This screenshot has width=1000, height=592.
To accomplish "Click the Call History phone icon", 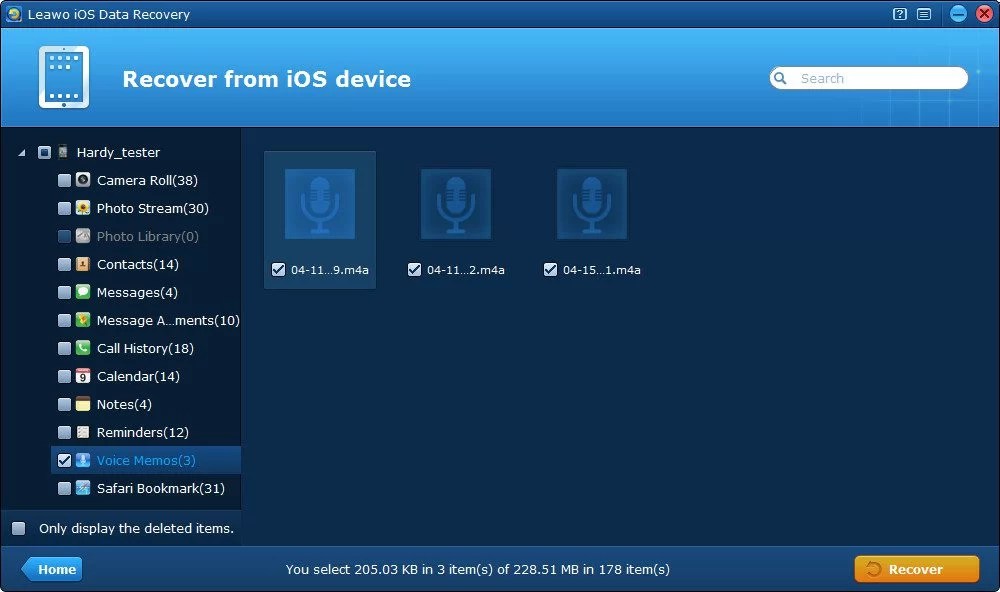I will tap(81, 348).
